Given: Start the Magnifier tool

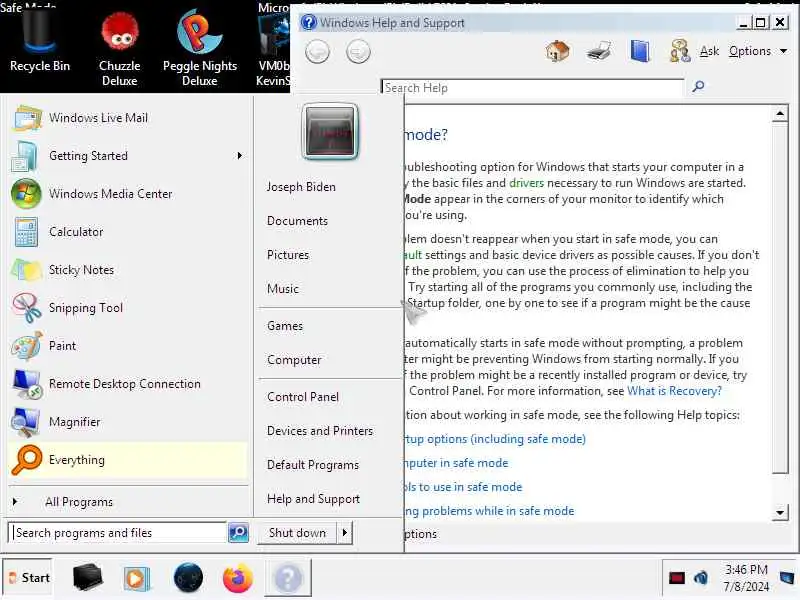Looking at the screenshot, I should click(128, 422).
